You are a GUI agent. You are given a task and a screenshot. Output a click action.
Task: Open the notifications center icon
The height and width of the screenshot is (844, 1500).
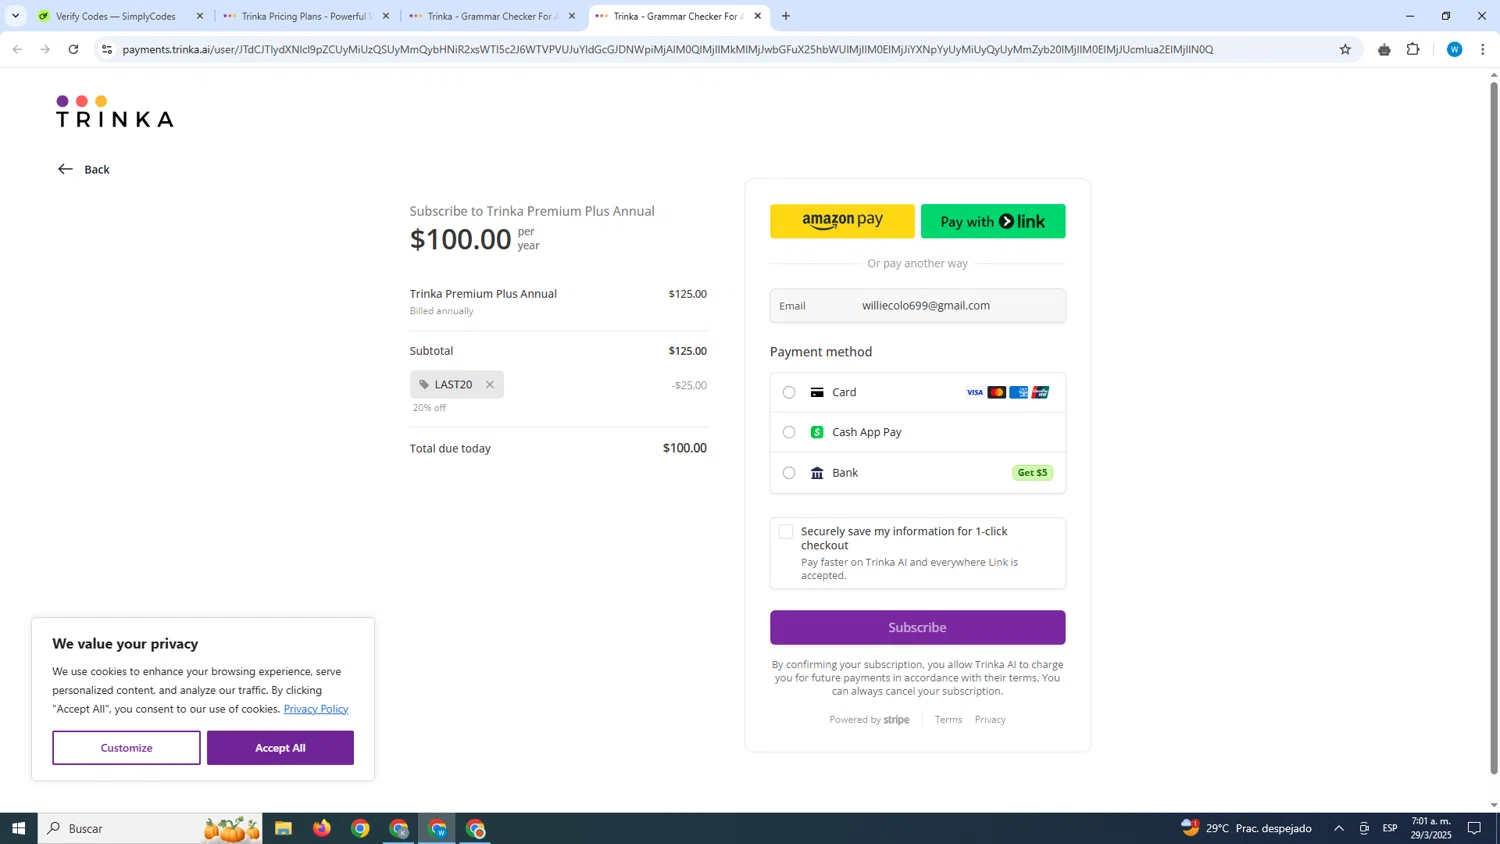tap(1474, 828)
